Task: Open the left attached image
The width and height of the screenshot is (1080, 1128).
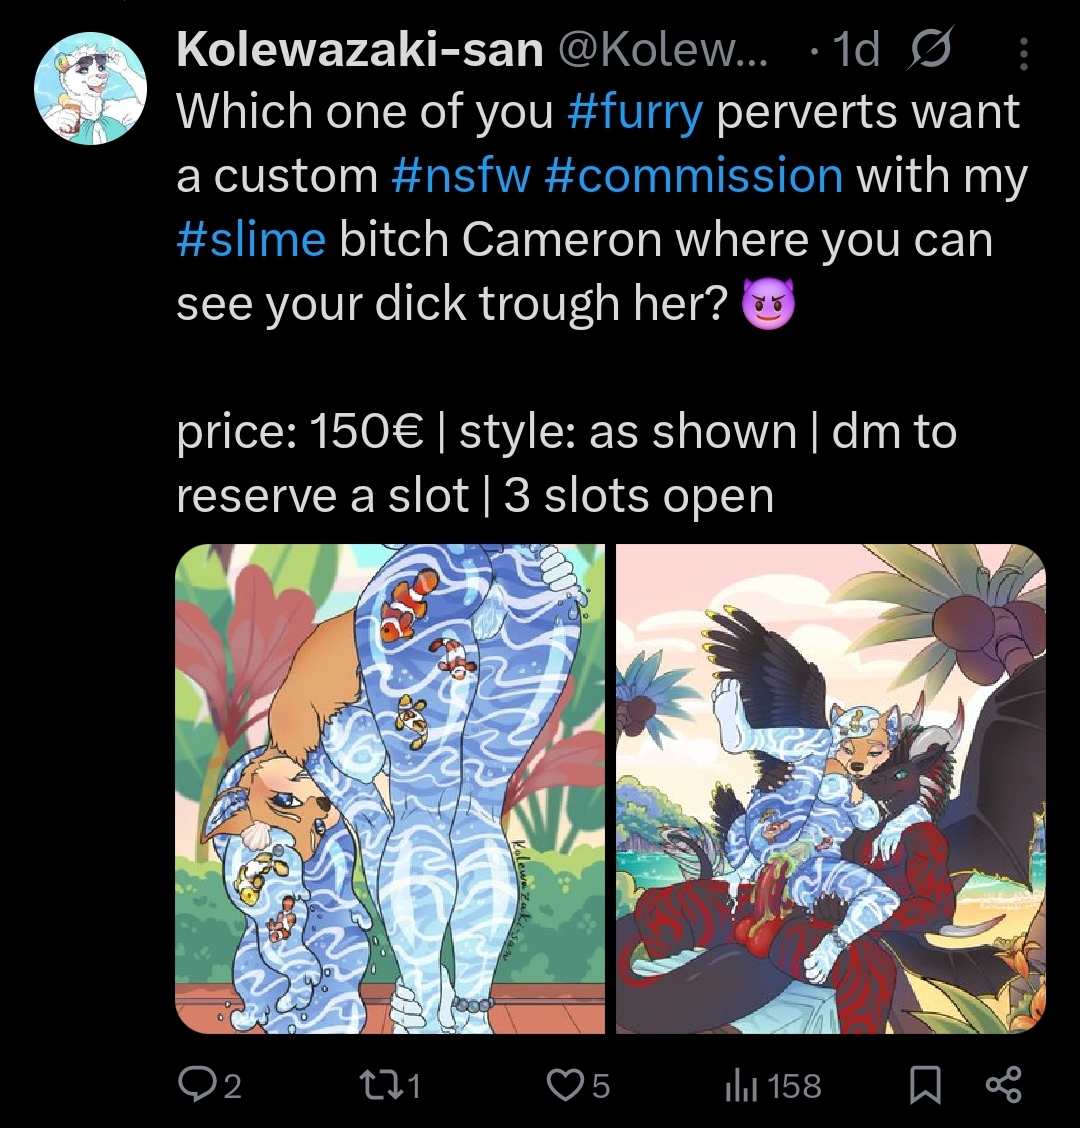Action: (390, 788)
